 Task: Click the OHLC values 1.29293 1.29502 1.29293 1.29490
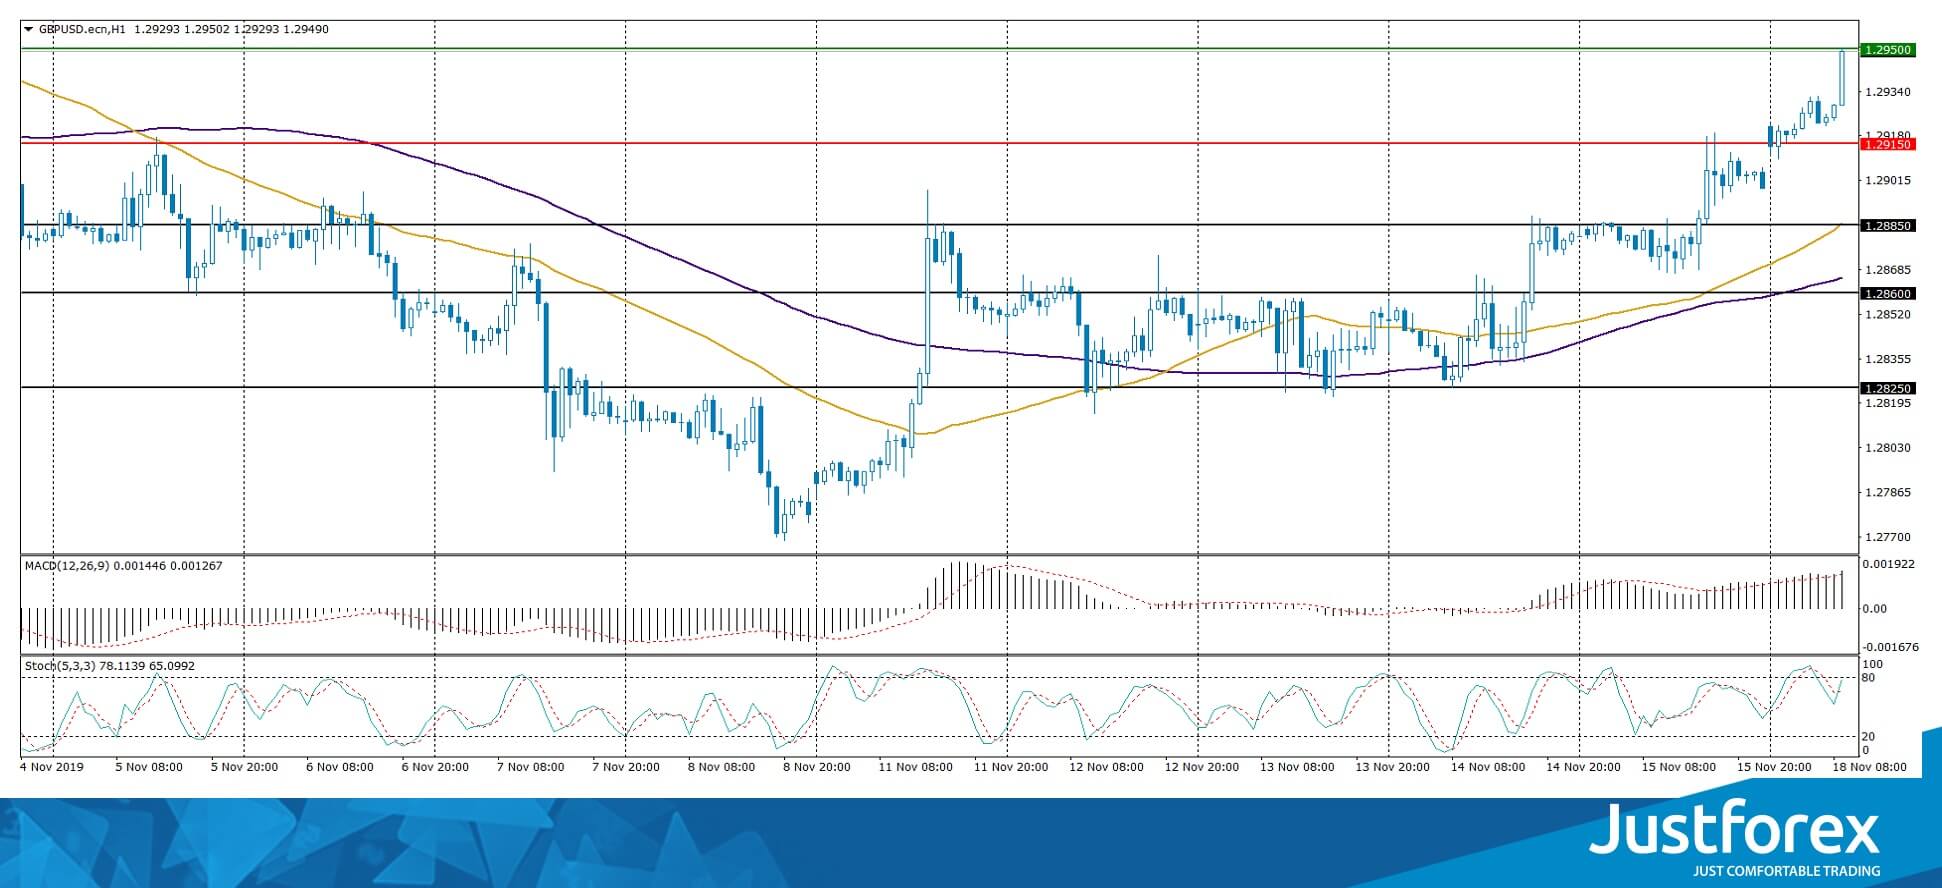pyautogui.click(x=231, y=30)
